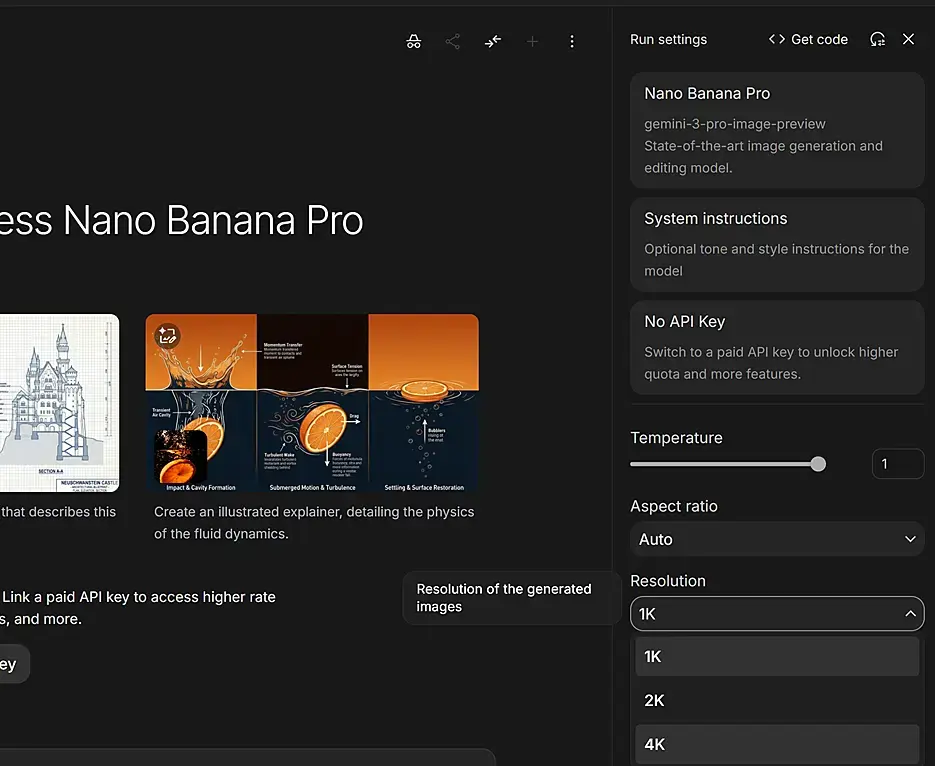
Task: Click the Get code button
Action: [808, 39]
